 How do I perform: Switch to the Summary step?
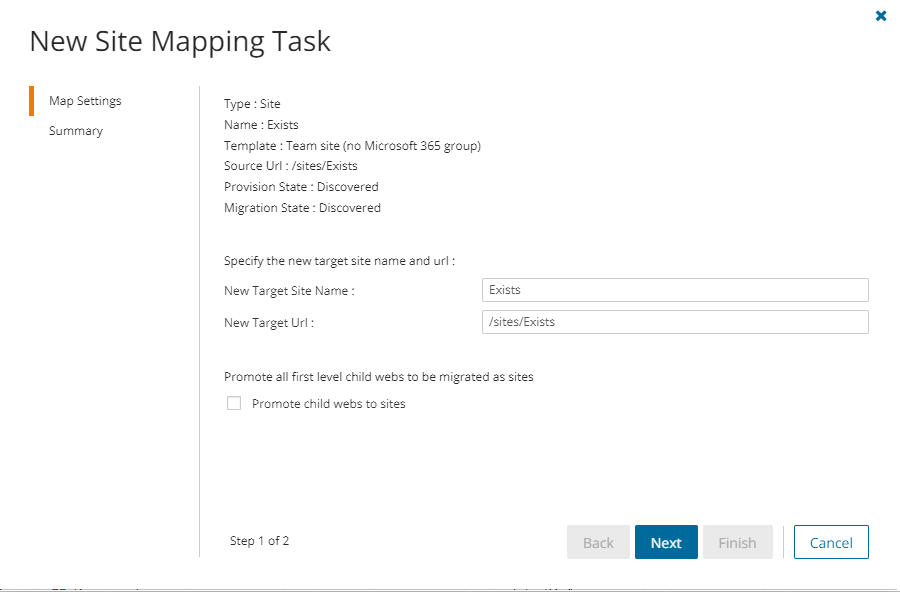(76, 131)
